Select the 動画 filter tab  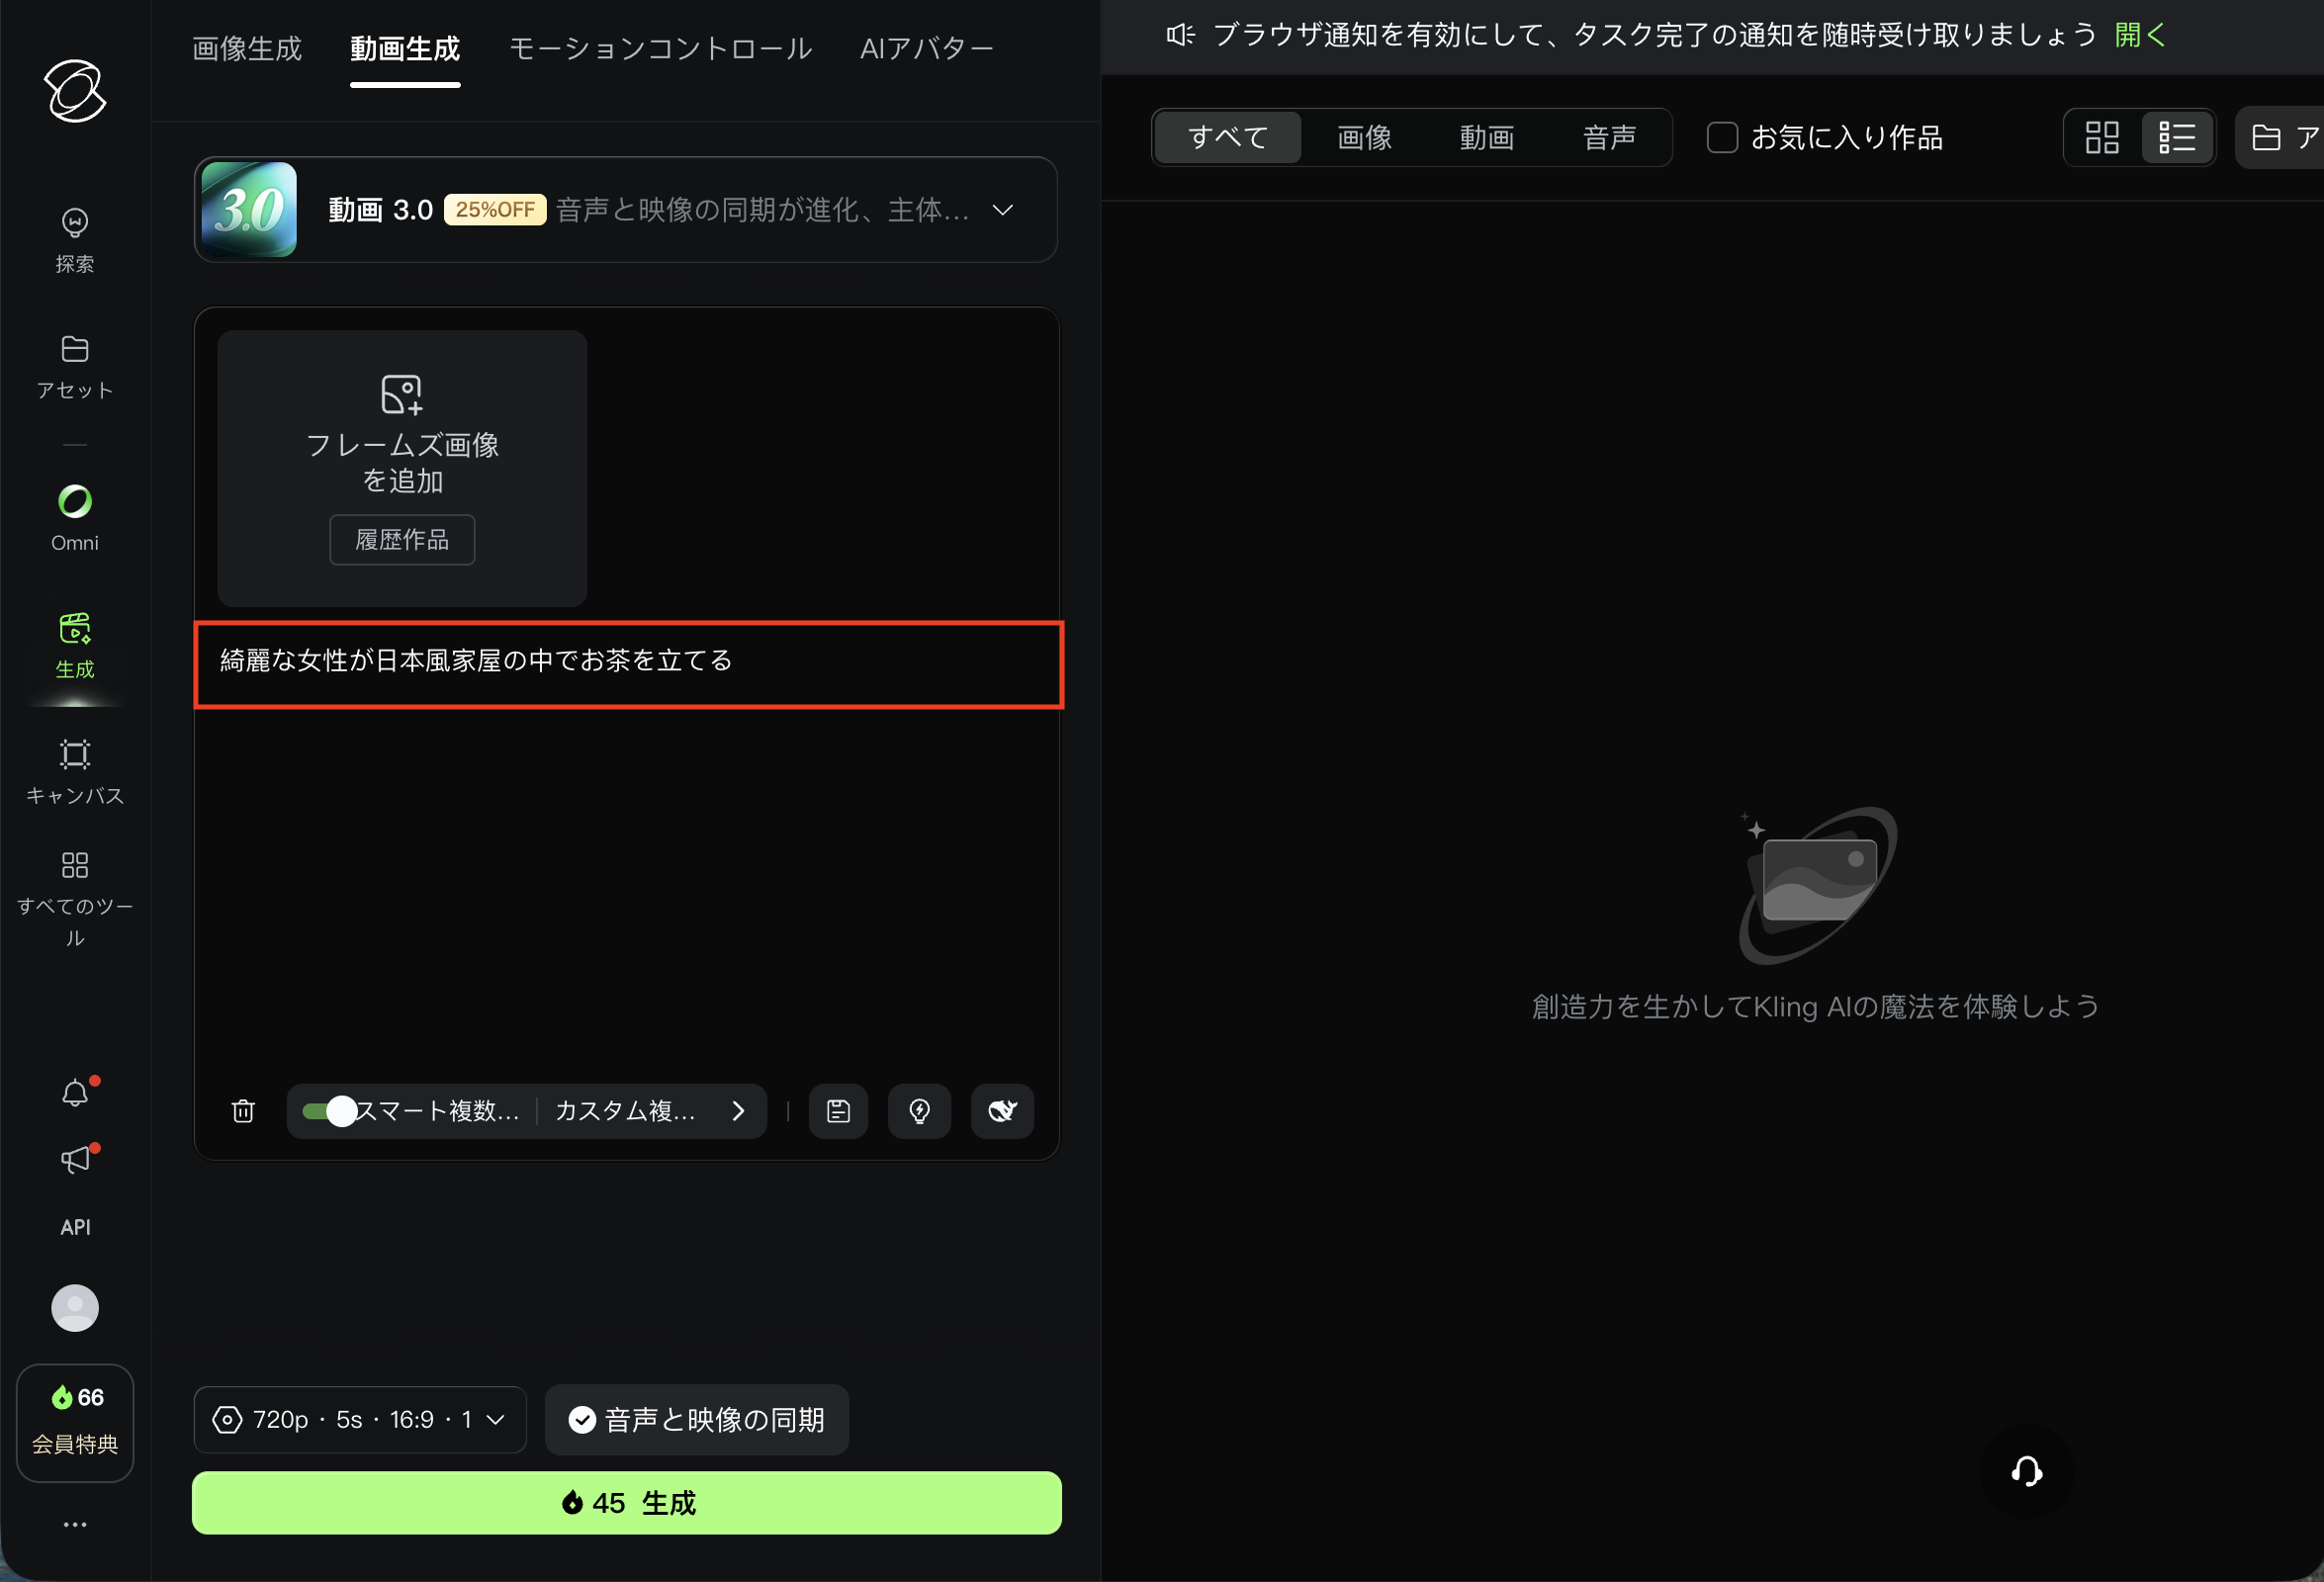[1486, 137]
